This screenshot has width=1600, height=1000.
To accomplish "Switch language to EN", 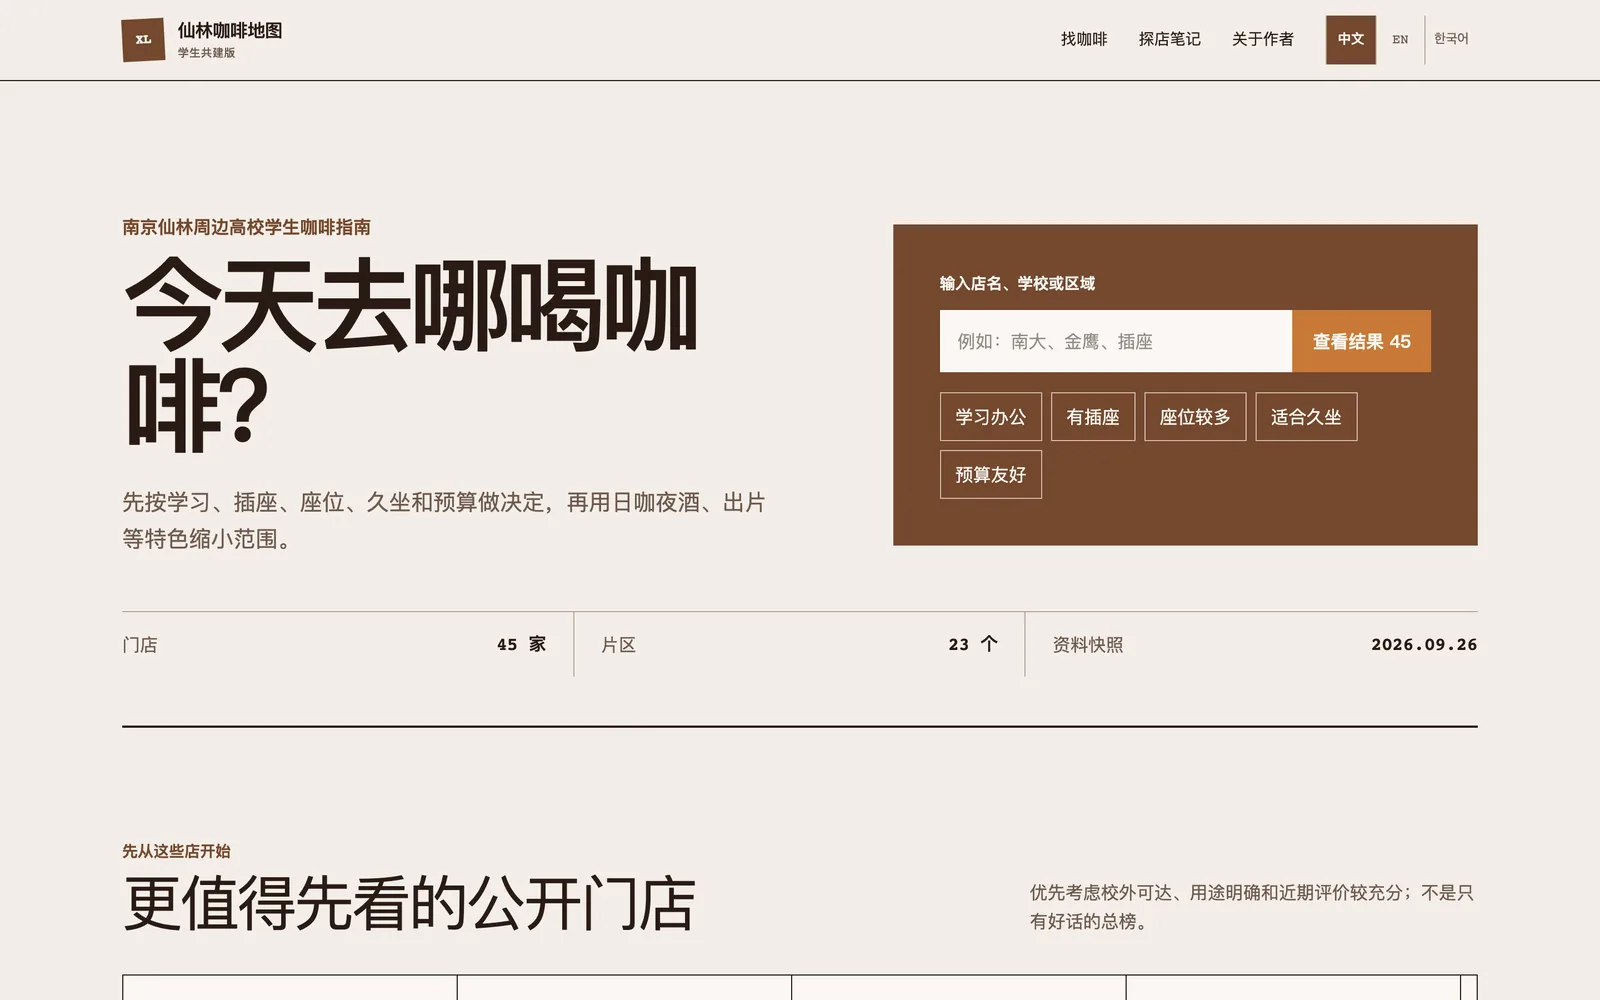I will [1400, 40].
